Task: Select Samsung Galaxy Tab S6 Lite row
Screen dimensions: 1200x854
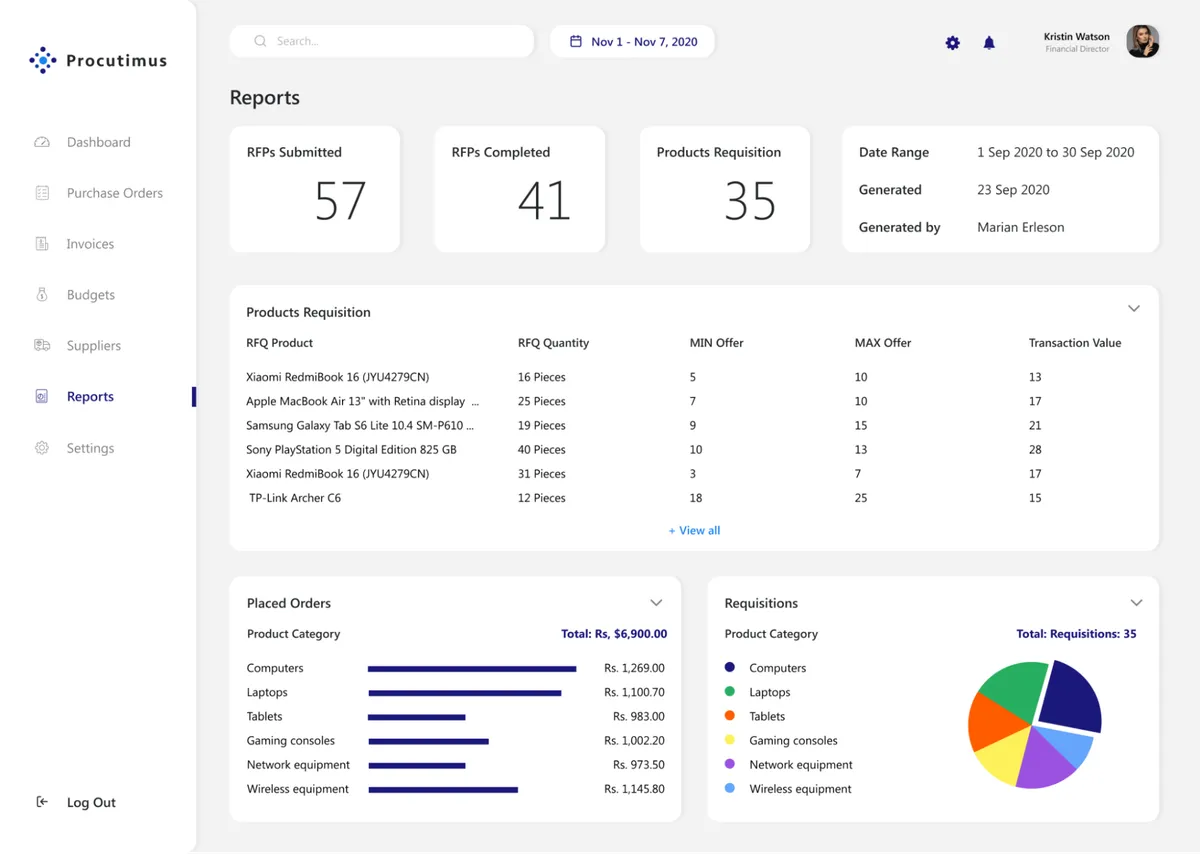Action: click(x=694, y=425)
